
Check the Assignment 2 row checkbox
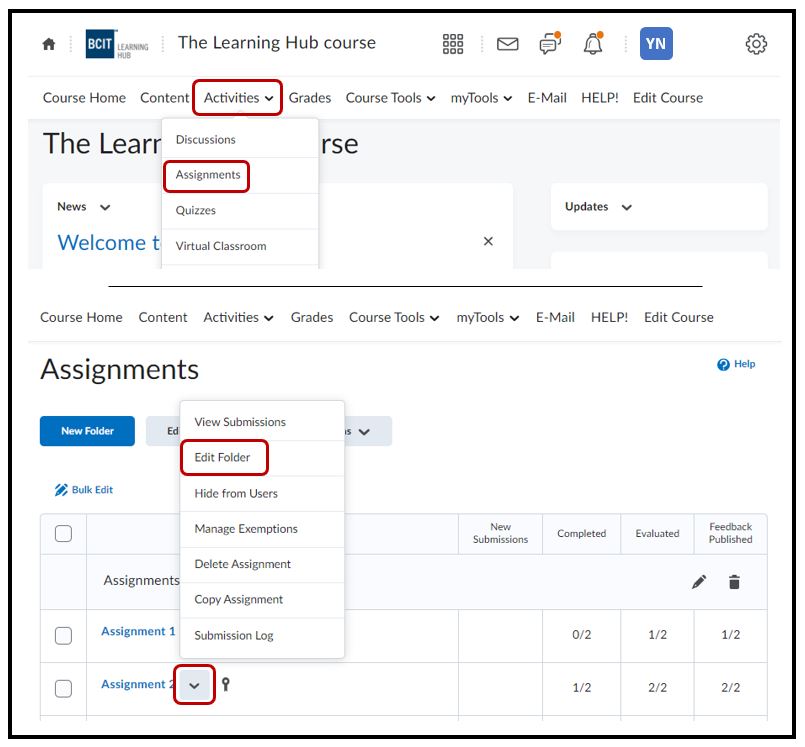pyautogui.click(x=63, y=688)
